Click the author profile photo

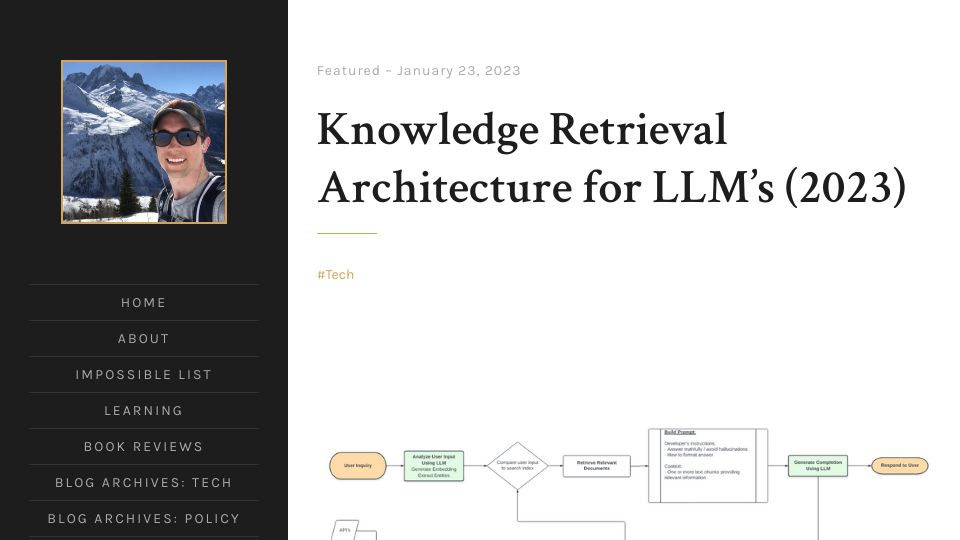coord(144,142)
